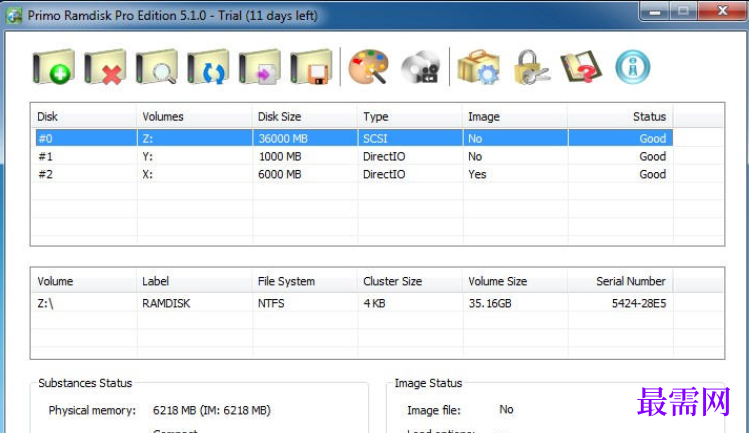This screenshot has height=433, width=749.
Task: Select disk #0 row
Action: coord(354,138)
